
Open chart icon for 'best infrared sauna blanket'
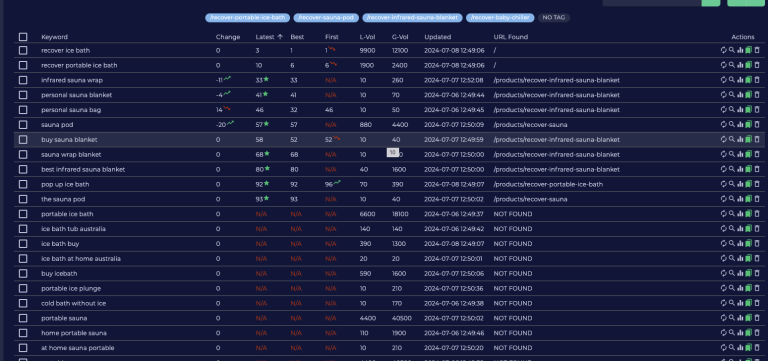pyautogui.click(x=740, y=169)
